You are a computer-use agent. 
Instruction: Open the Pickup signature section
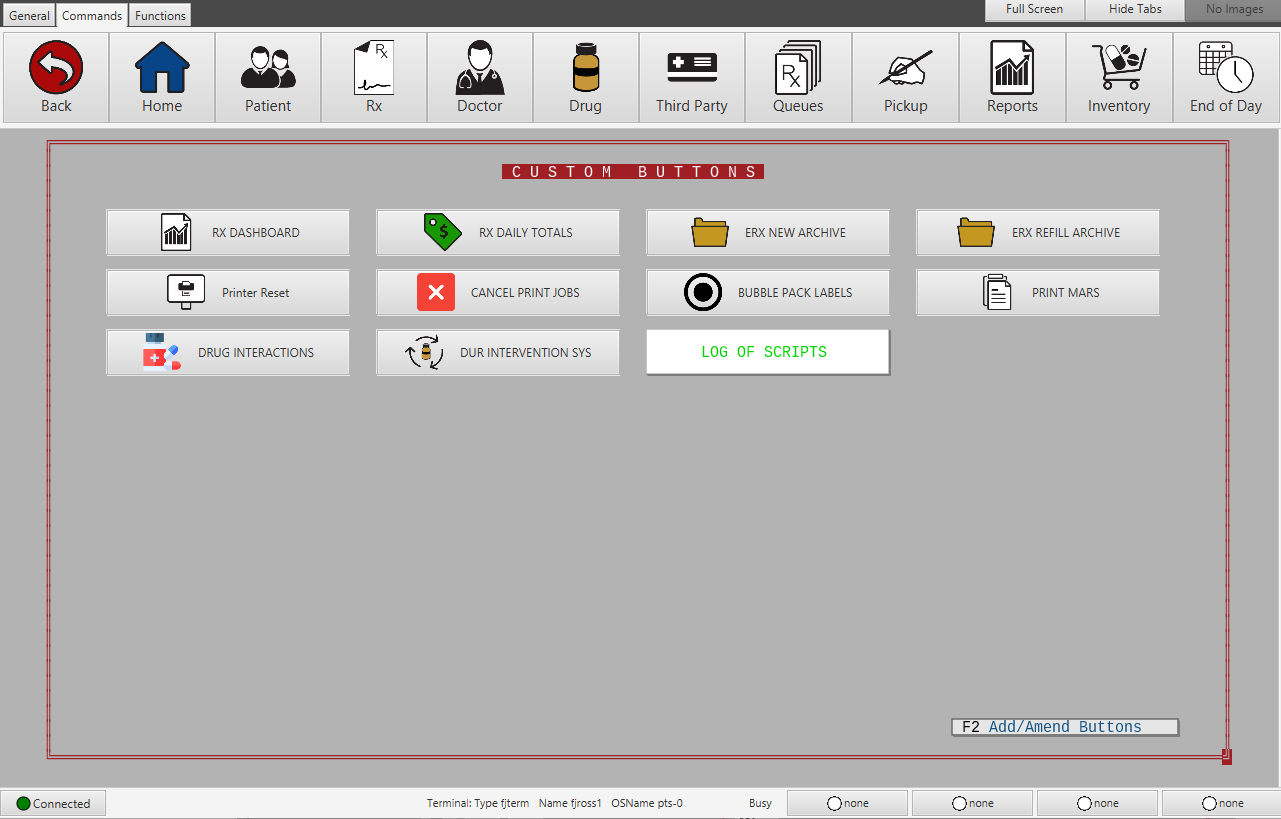point(905,77)
